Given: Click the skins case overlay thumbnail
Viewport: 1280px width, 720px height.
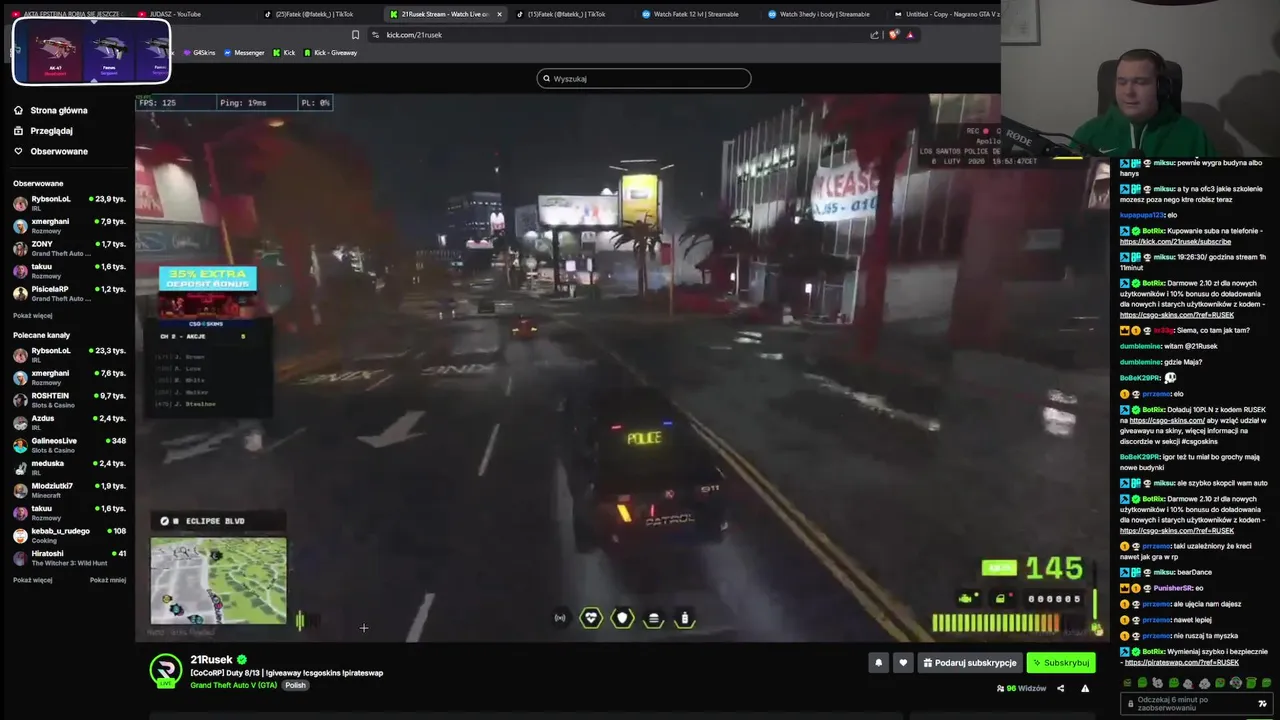Looking at the screenshot, I should click(x=92, y=50).
